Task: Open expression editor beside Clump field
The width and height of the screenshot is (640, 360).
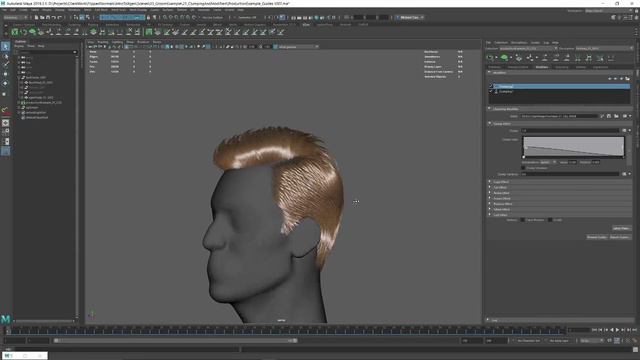Action: pos(624,131)
